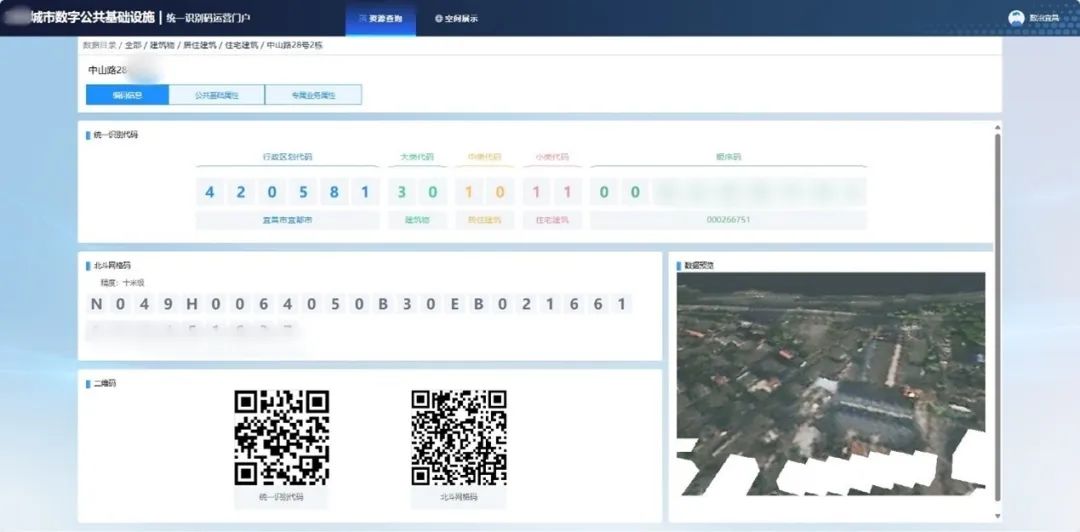Click the 统一识别代码 QR code image
The height and width of the screenshot is (532, 1080).
click(x=281, y=438)
